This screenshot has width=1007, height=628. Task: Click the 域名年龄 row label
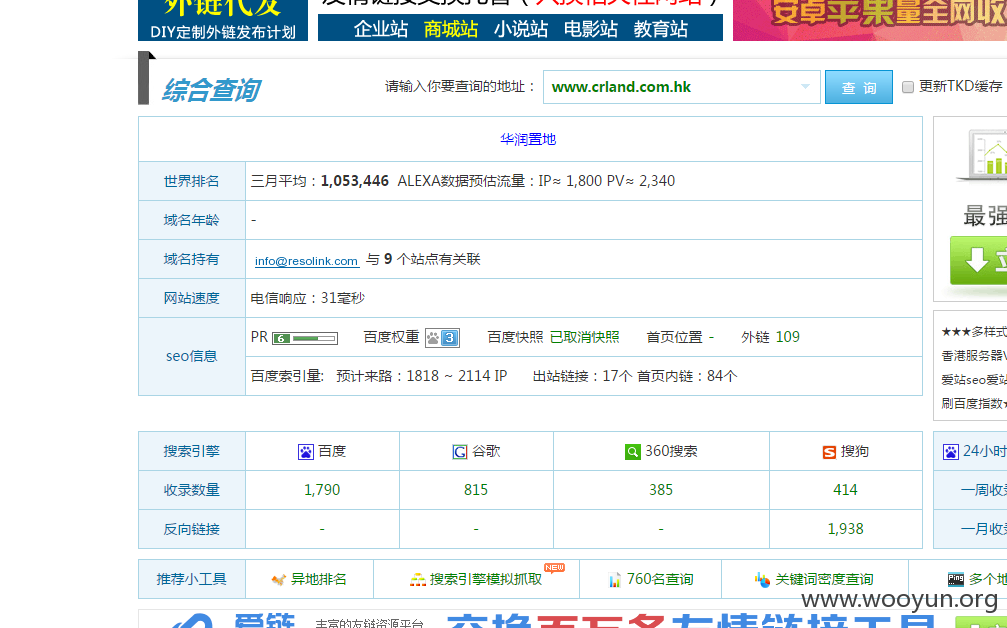click(191, 220)
